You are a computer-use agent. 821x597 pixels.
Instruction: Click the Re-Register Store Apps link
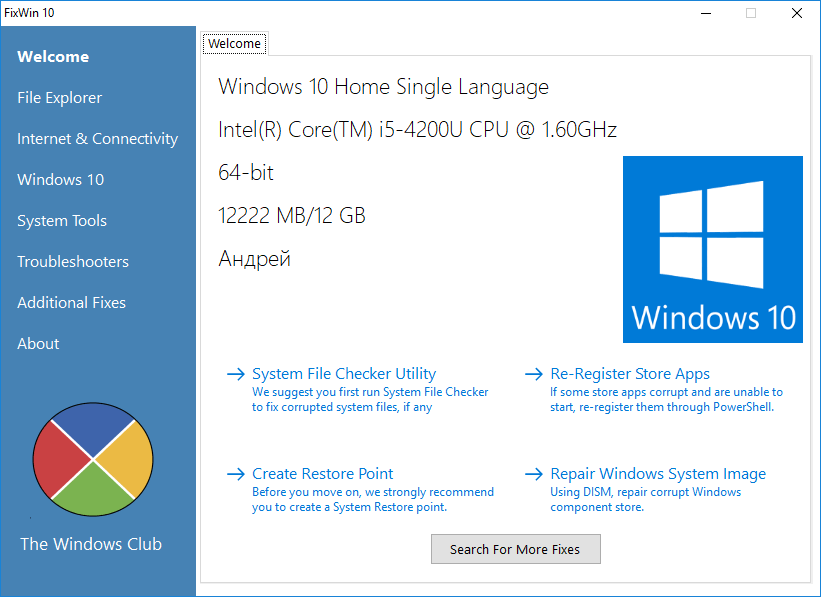coord(630,374)
